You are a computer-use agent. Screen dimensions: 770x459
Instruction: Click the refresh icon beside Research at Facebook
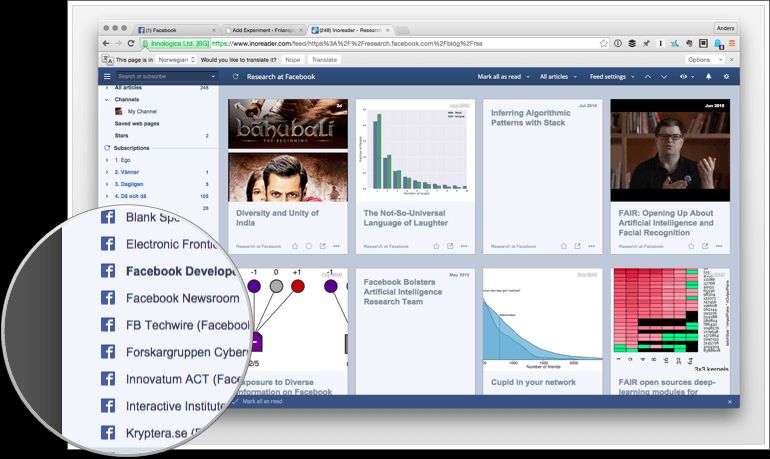tap(236, 76)
